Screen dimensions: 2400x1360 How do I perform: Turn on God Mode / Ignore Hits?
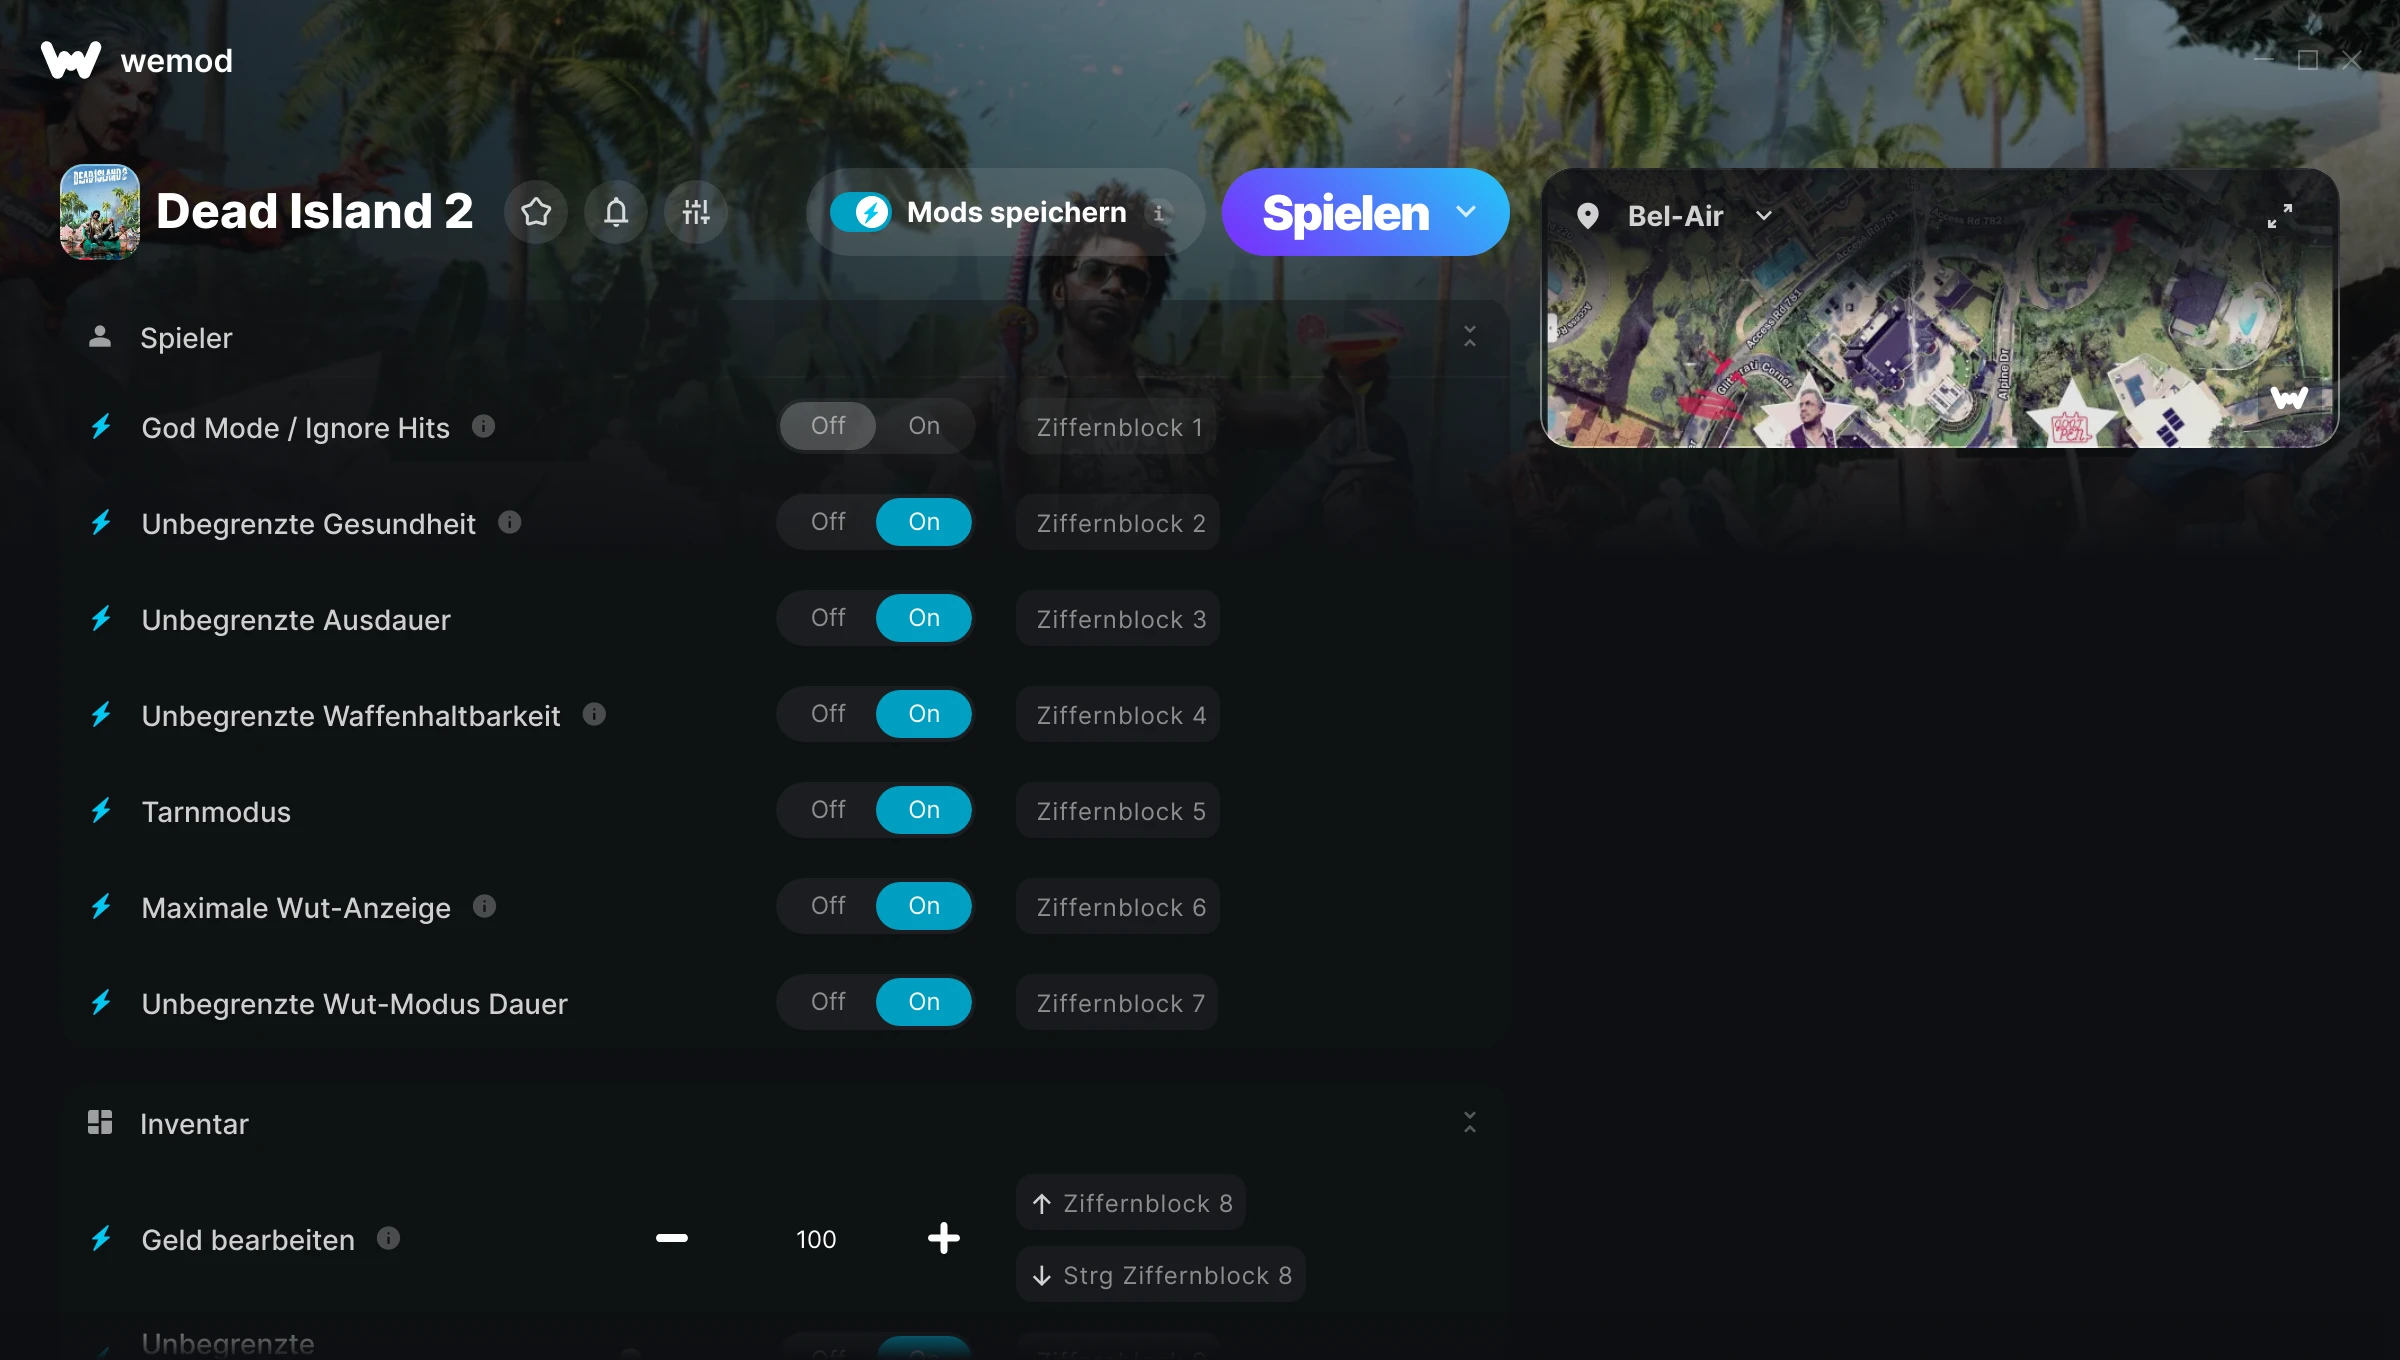pyautogui.click(x=924, y=426)
